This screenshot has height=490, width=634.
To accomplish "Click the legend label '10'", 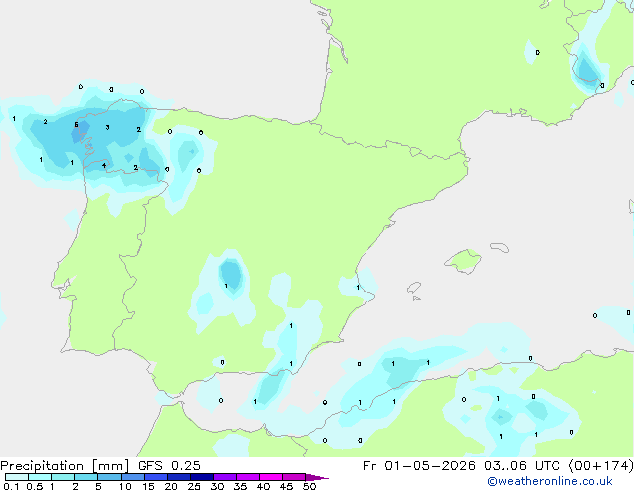I will (x=125, y=486).
